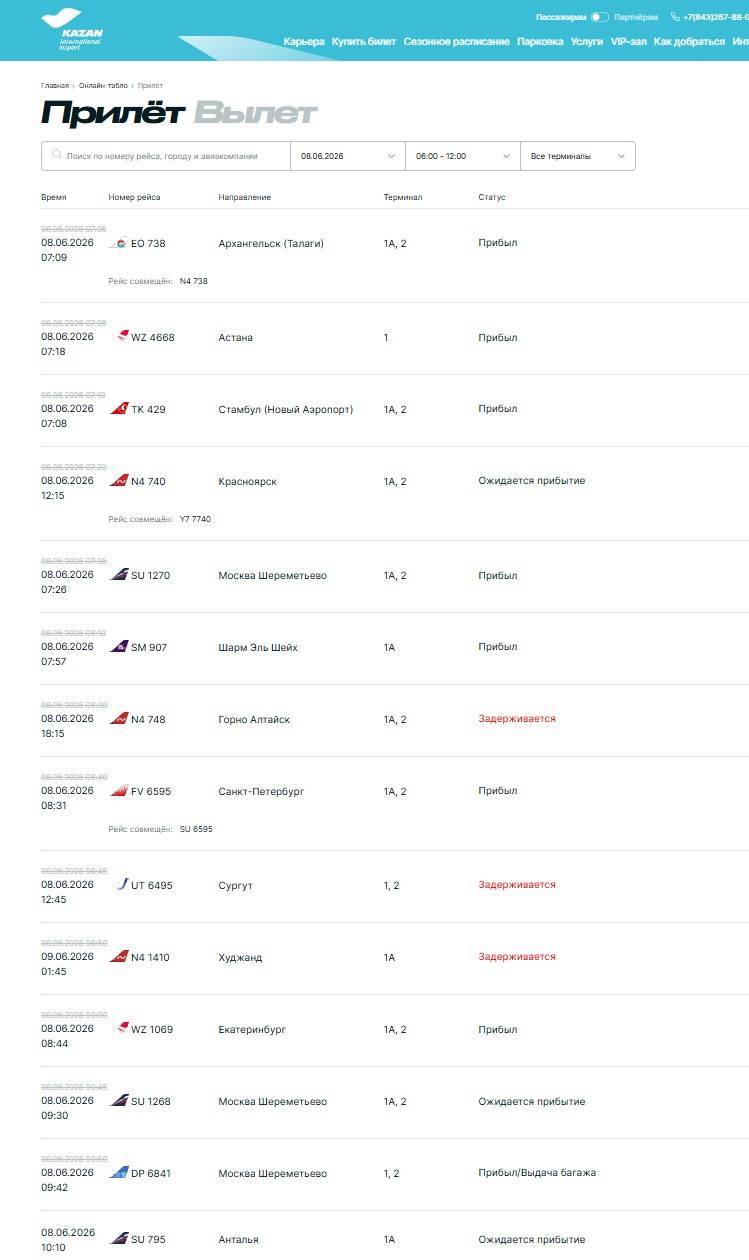Click the phone icon in header

[675, 17]
